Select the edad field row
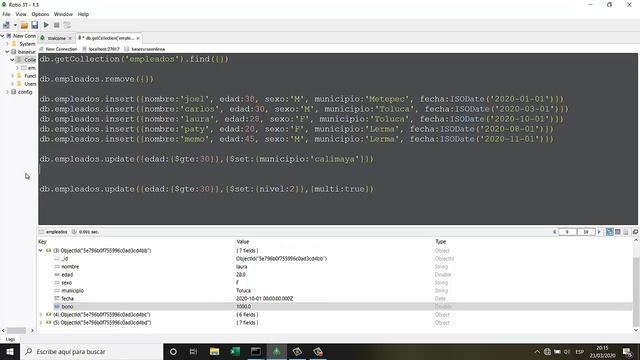Screen dimensions: 640x360 click(335, 275)
